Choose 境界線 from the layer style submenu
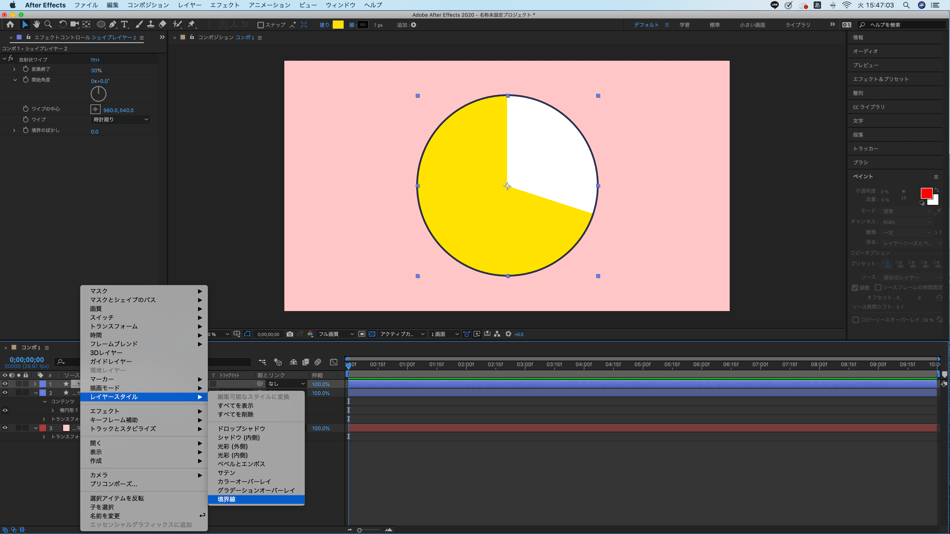The image size is (950, 534). click(227, 499)
